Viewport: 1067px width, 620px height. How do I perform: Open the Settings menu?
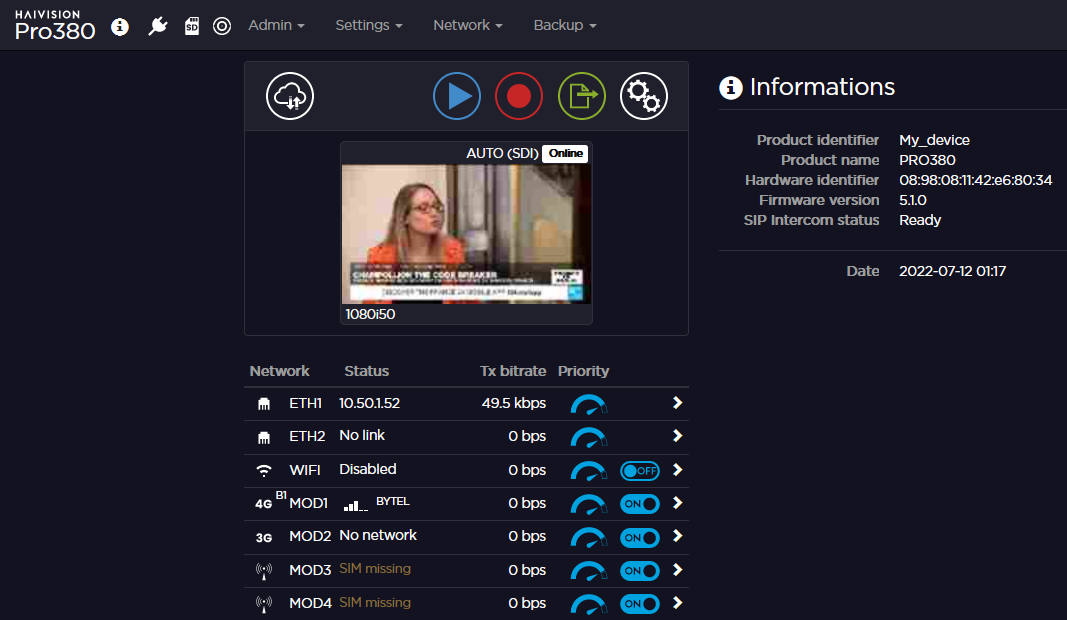(x=368, y=25)
